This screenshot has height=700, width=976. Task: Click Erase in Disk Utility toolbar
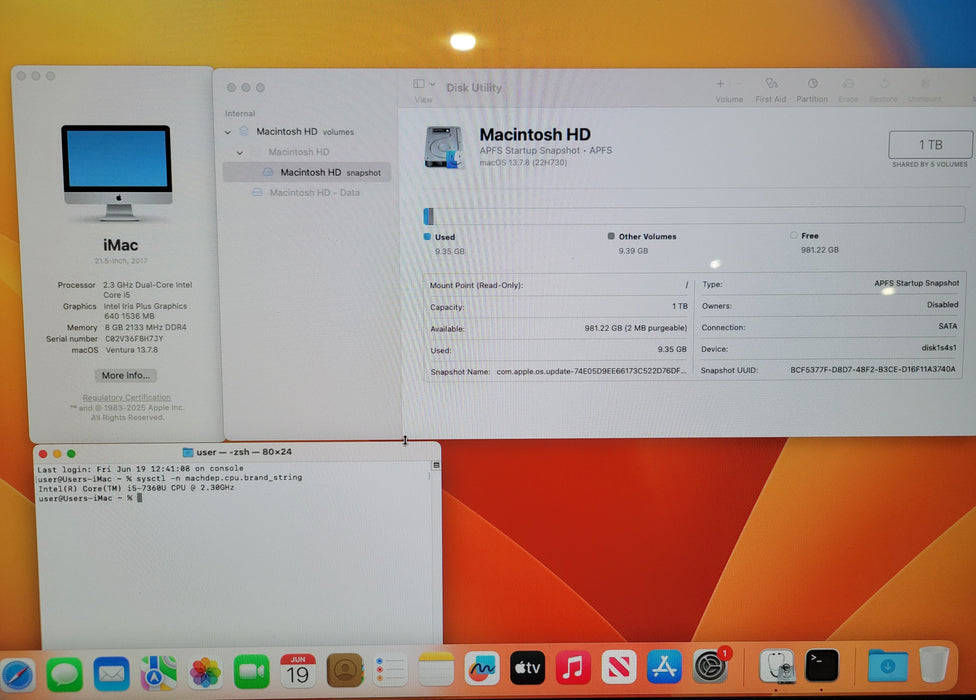[848, 90]
